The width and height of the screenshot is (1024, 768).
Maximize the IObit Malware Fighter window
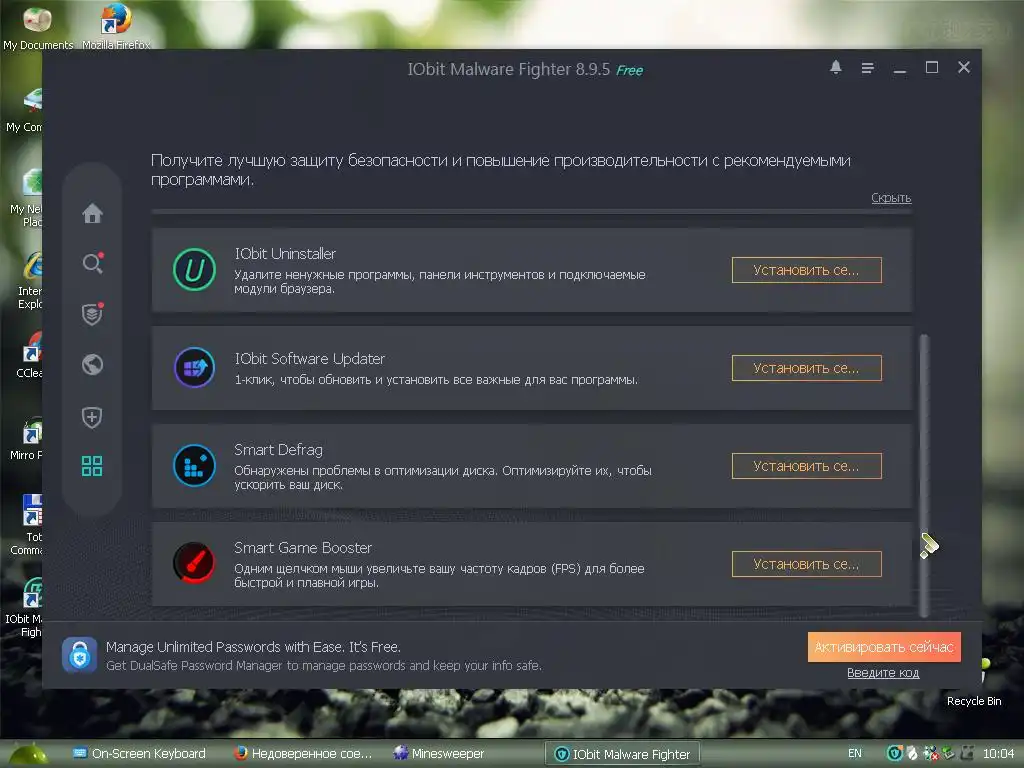pyautogui.click(x=932, y=67)
